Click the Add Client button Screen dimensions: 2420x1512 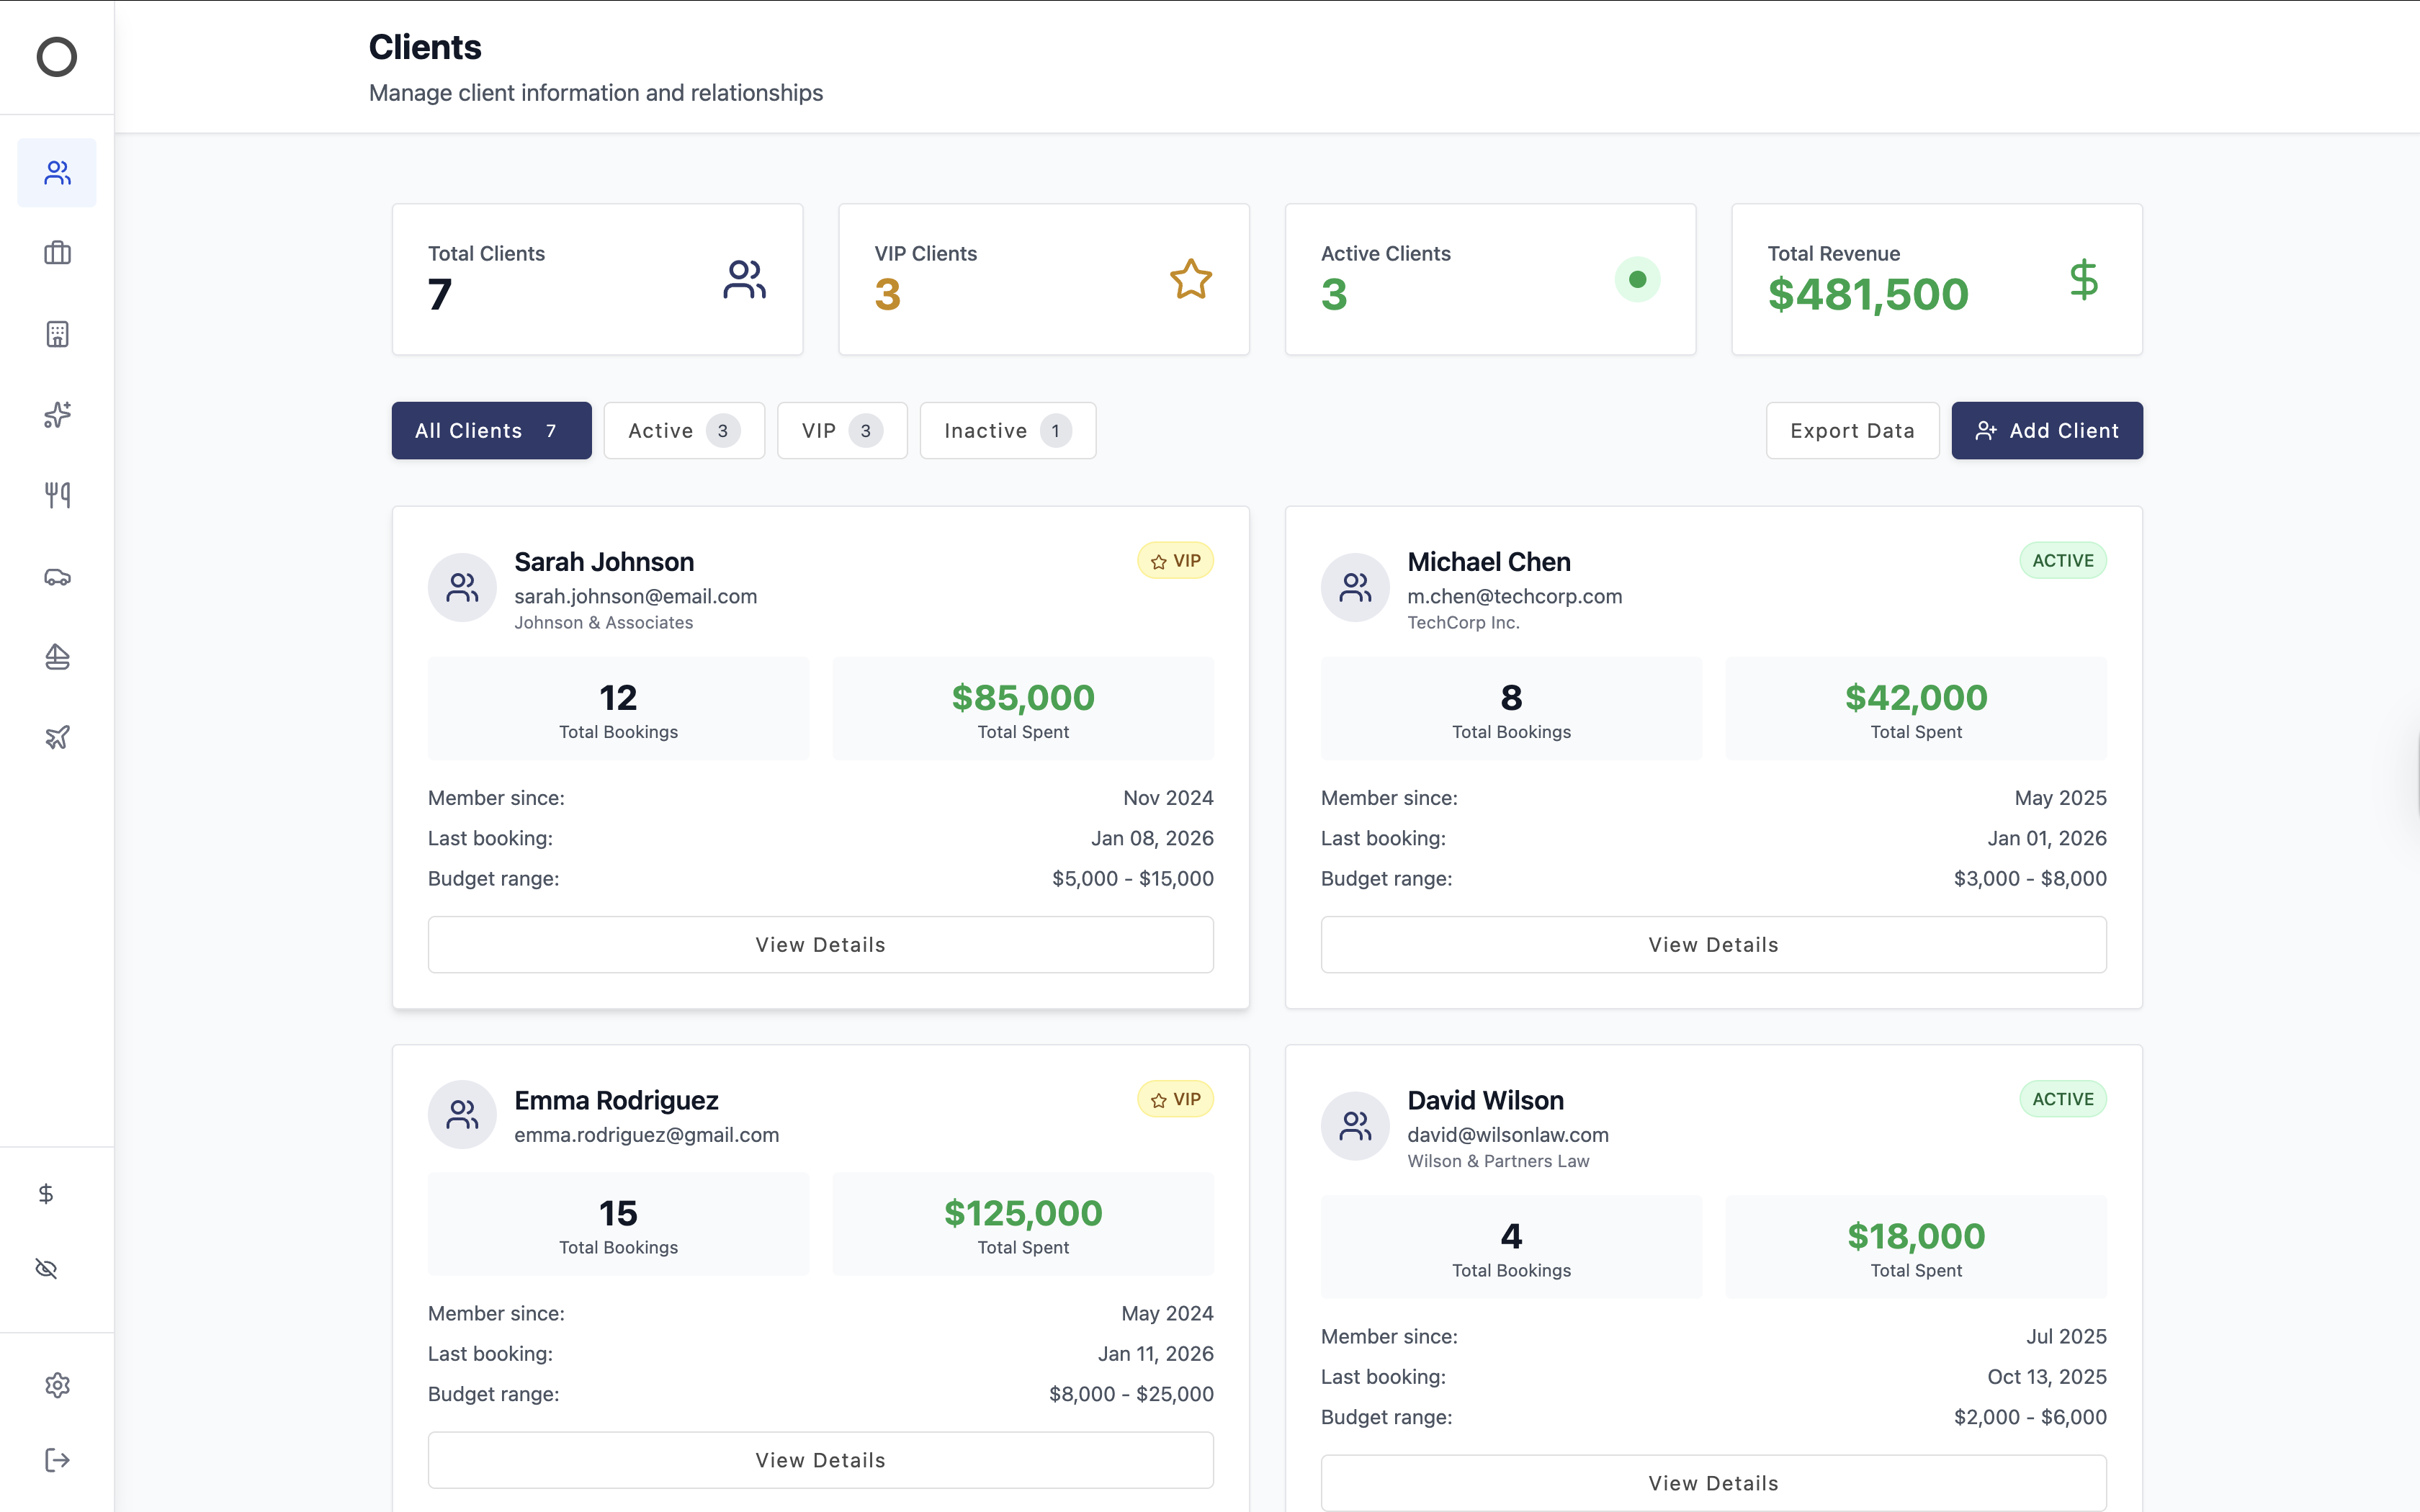[2046, 431]
